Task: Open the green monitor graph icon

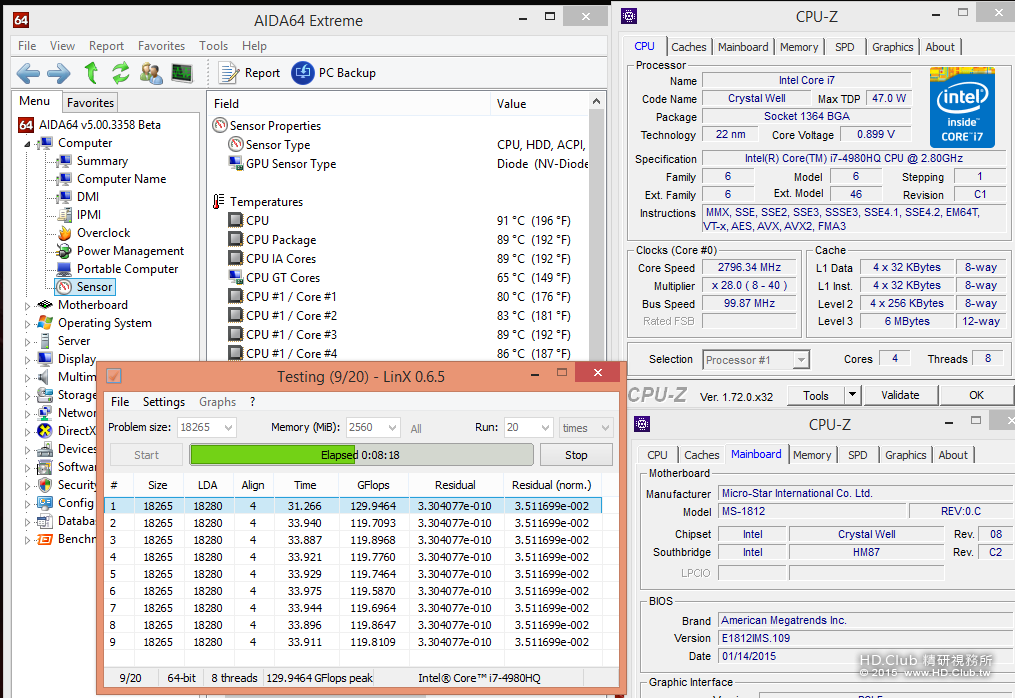Action: (x=181, y=73)
